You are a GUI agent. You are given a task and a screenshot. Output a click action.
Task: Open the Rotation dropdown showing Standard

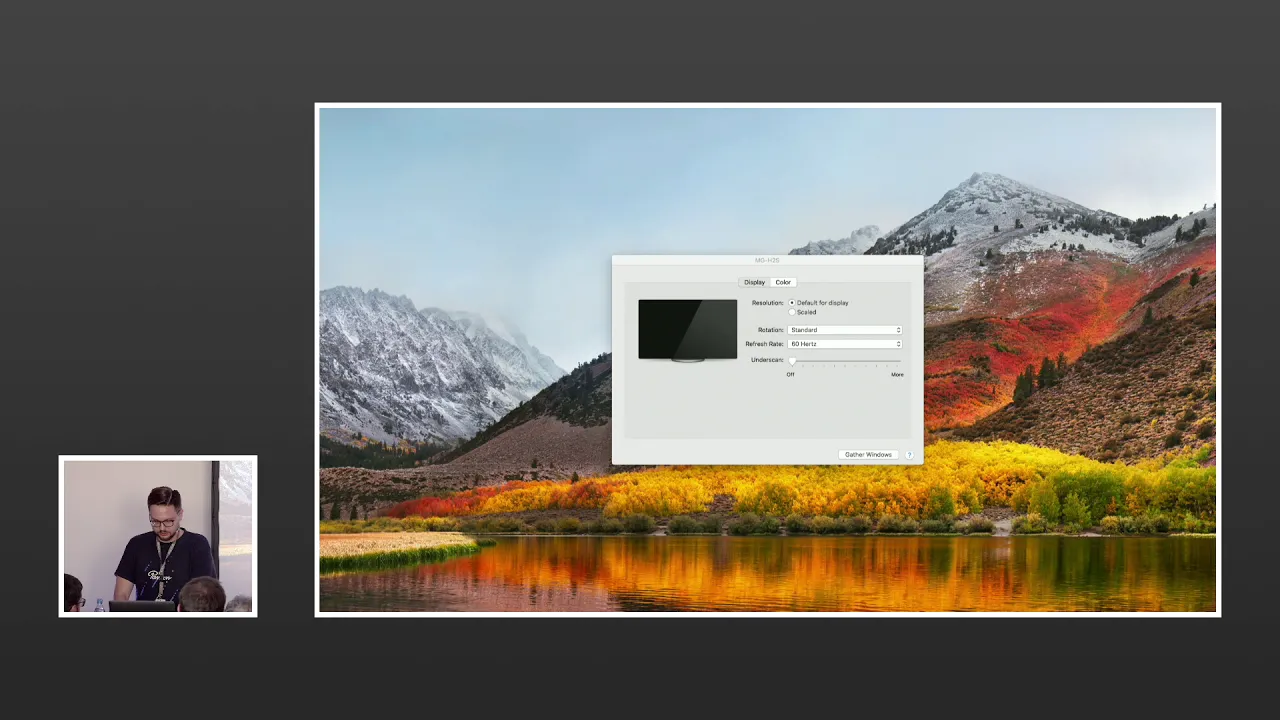tap(845, 330)
